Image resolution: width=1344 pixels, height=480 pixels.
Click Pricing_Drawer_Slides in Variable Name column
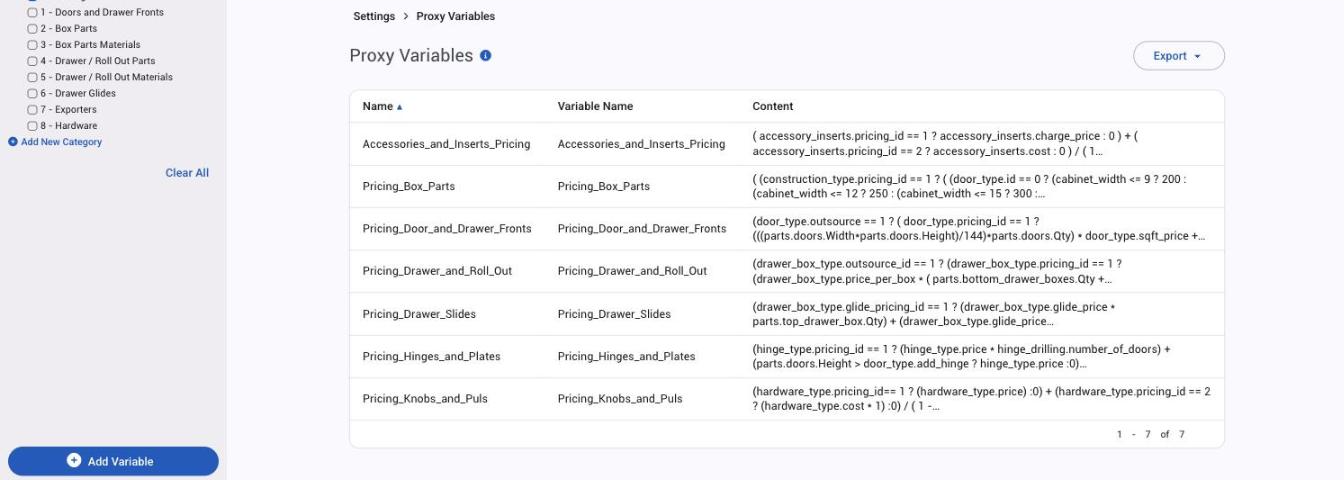614,314
